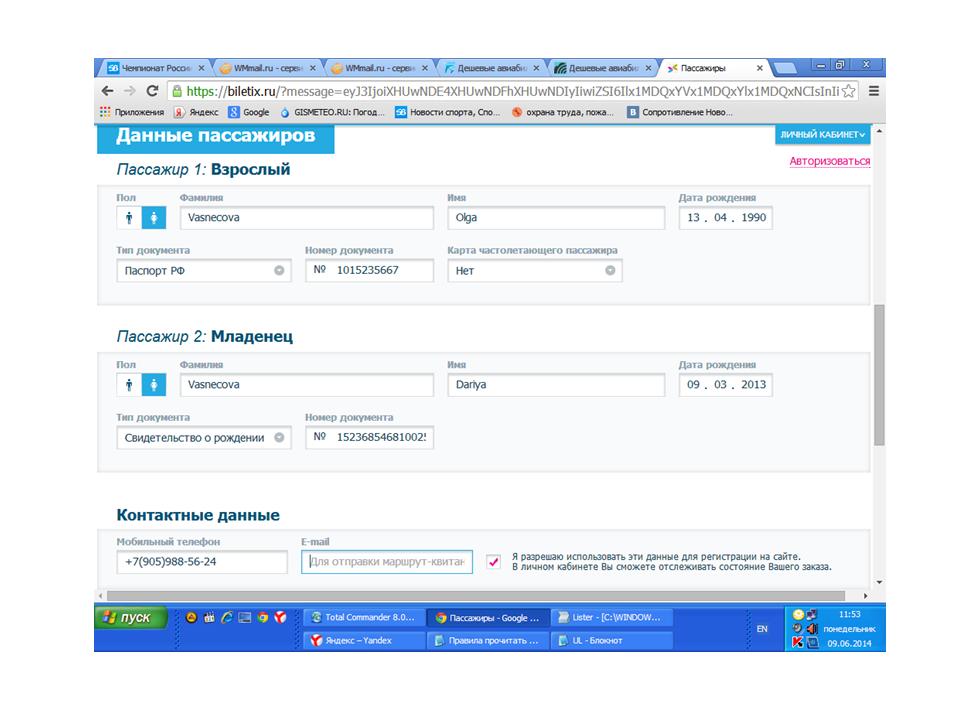
Task: Bookmark this page with the star icon
Action: (849, 91)
